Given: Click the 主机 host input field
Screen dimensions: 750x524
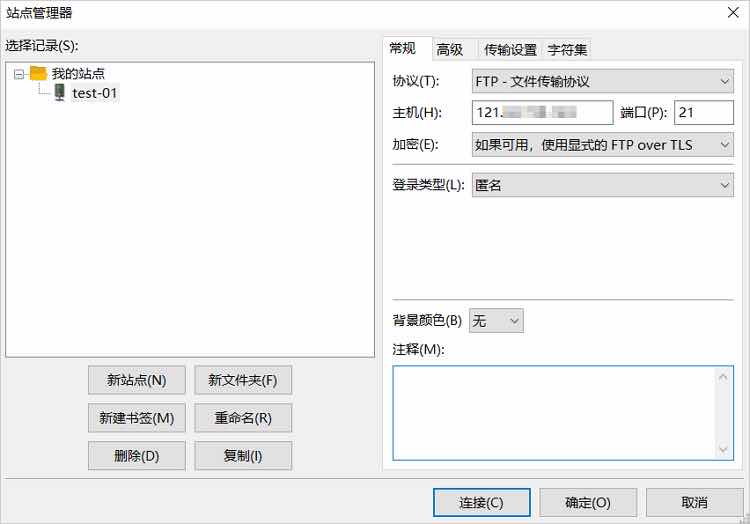Looking at the screenshot, I should click(542, 112).
